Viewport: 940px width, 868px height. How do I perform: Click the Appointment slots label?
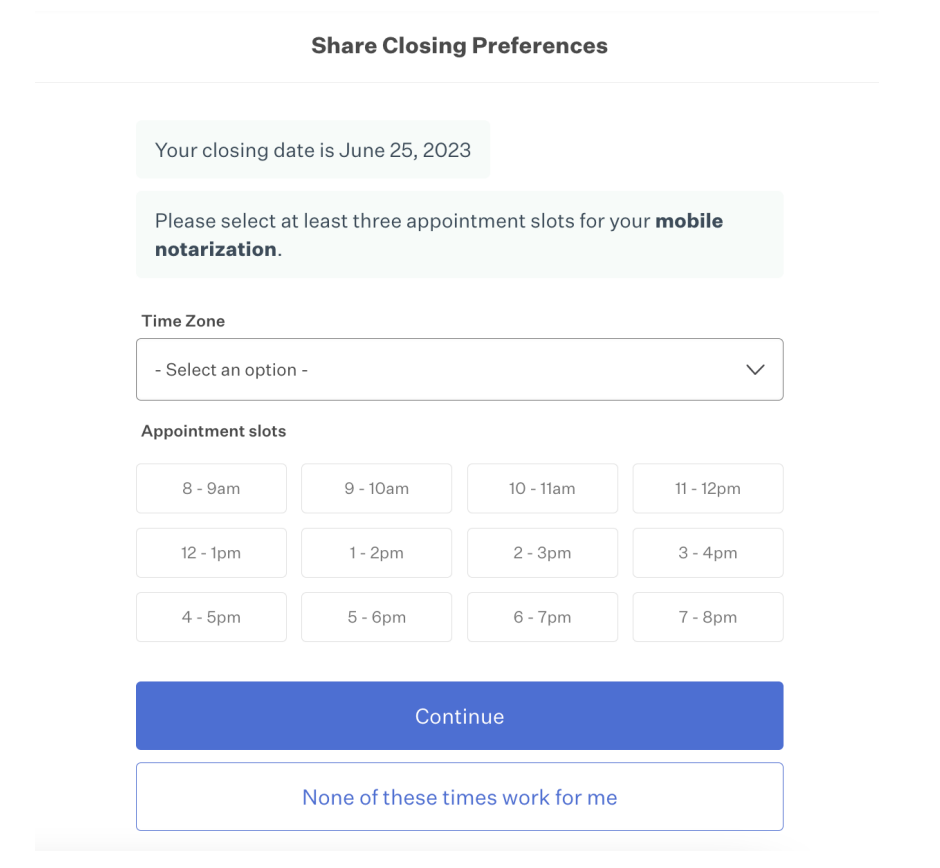213,431
